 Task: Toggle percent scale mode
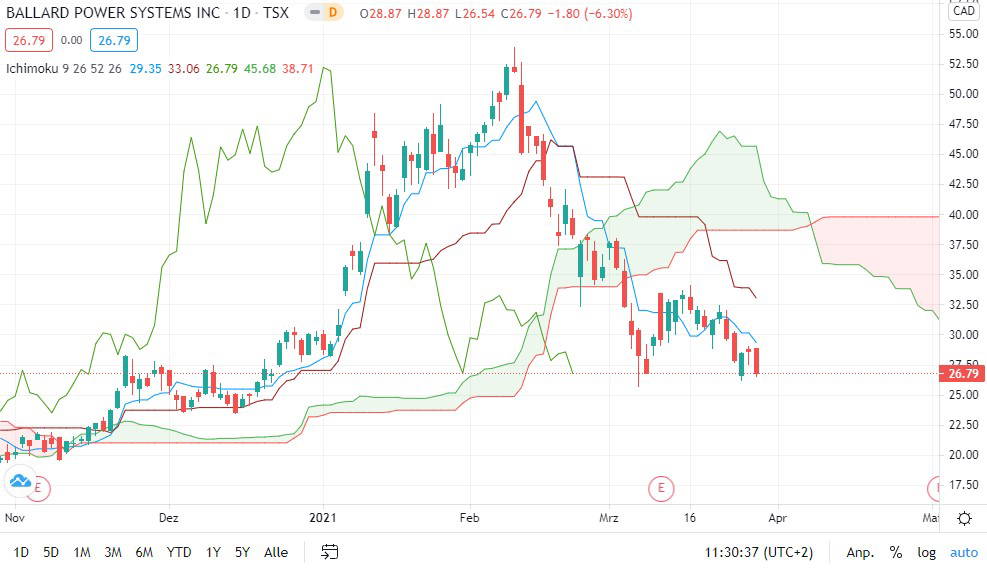point(895,552)
